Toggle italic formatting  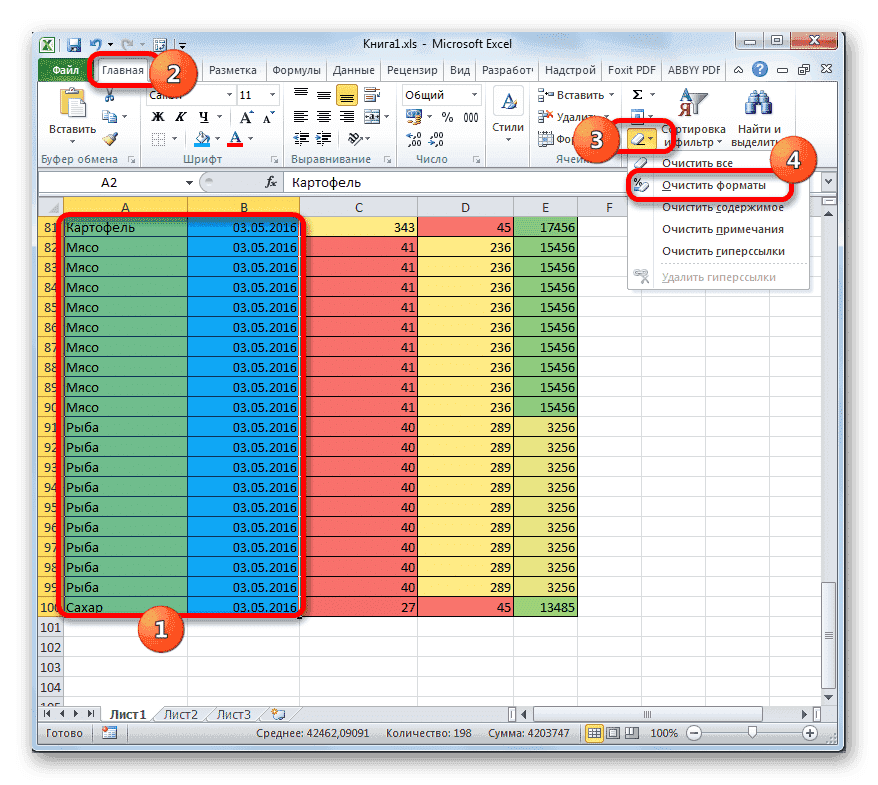(180, 116)
